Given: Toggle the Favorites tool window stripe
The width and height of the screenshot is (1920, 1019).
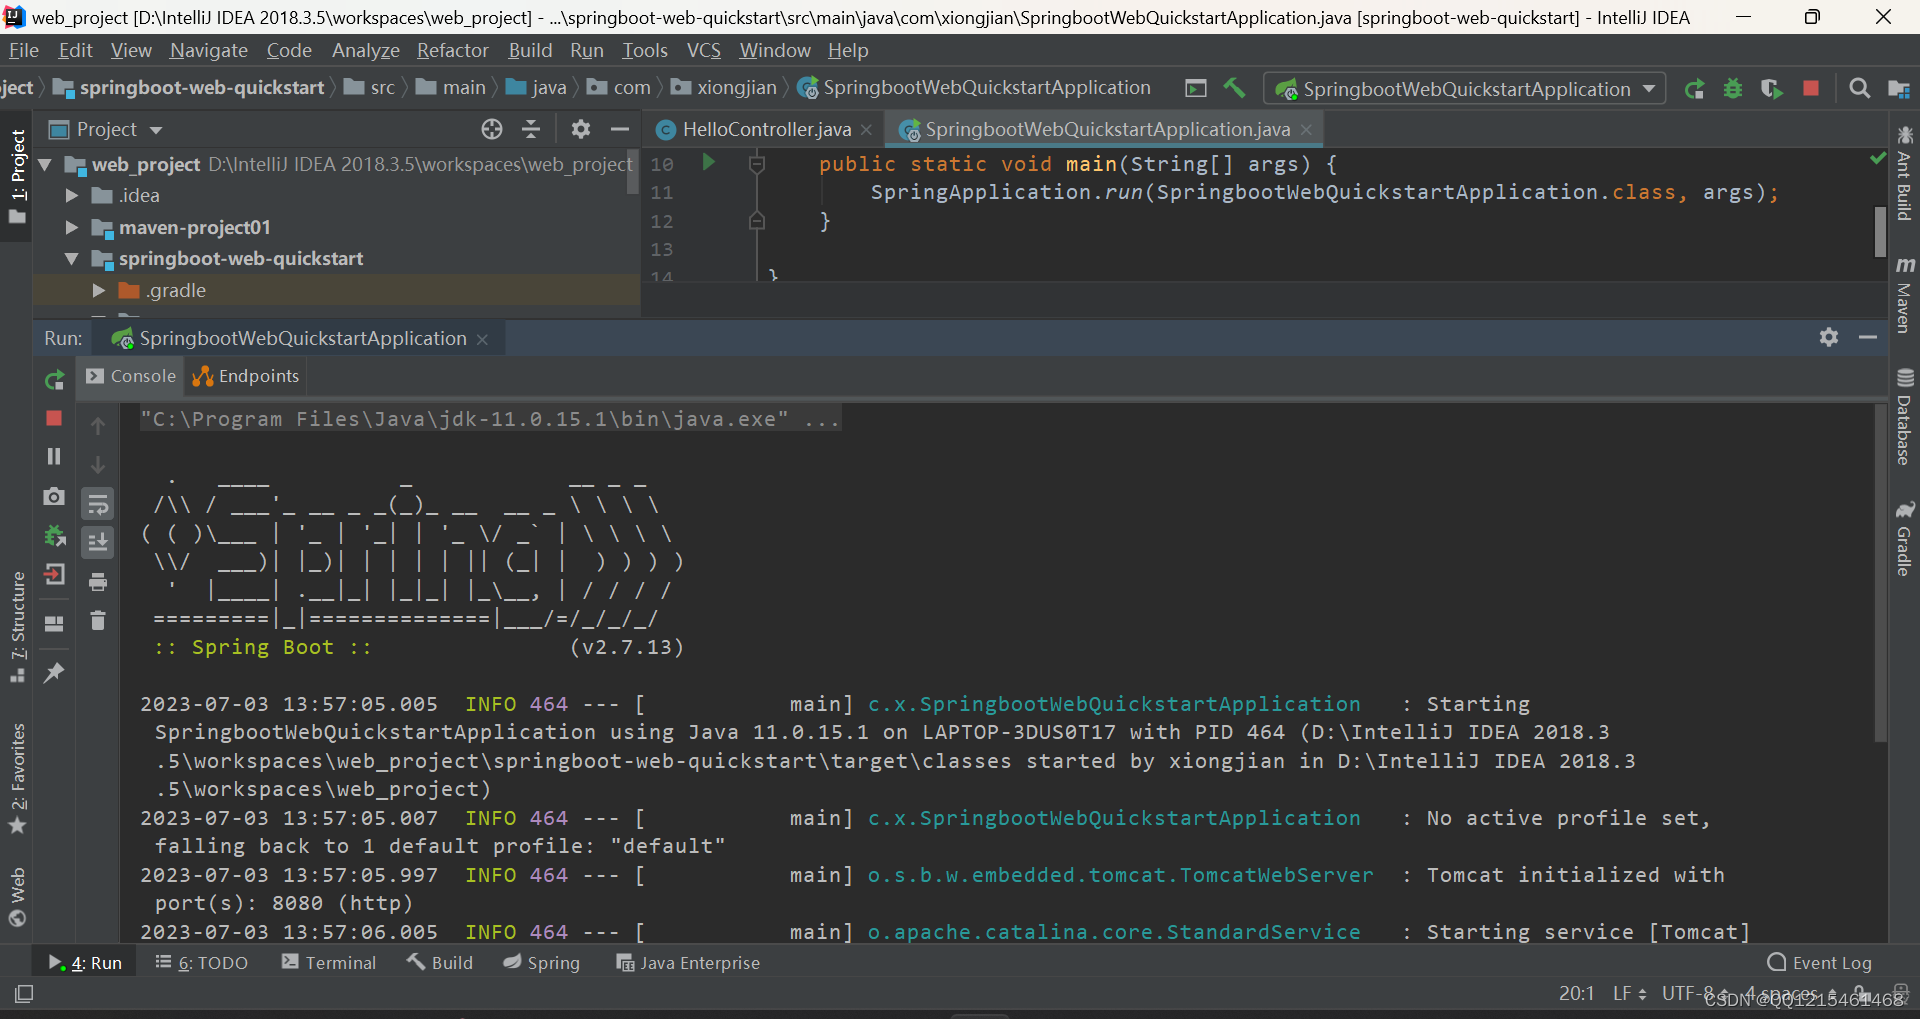Looking at the screenshot, I should point(17,778).
